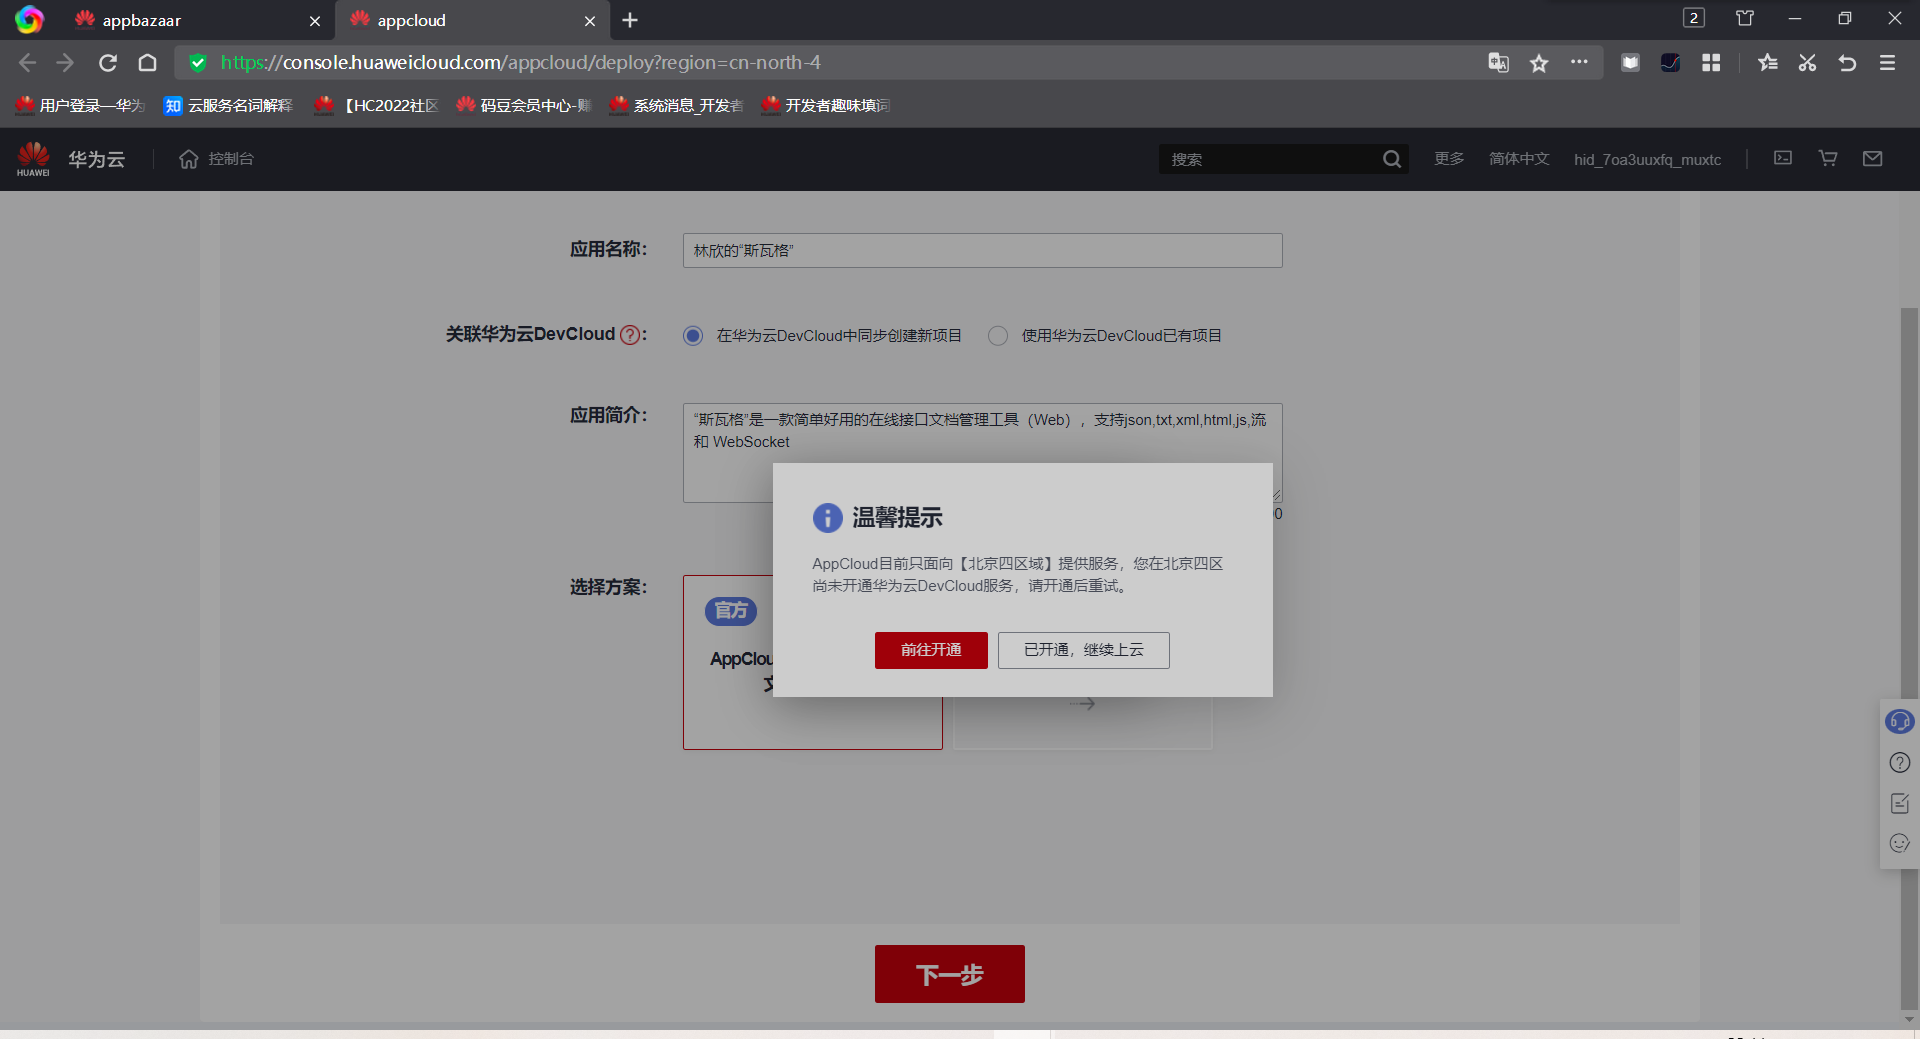Image resolution: width=1920 pixels, height=1039 pixels.
Task: Click the 前往开通 button
Action: tap(931, 650)
